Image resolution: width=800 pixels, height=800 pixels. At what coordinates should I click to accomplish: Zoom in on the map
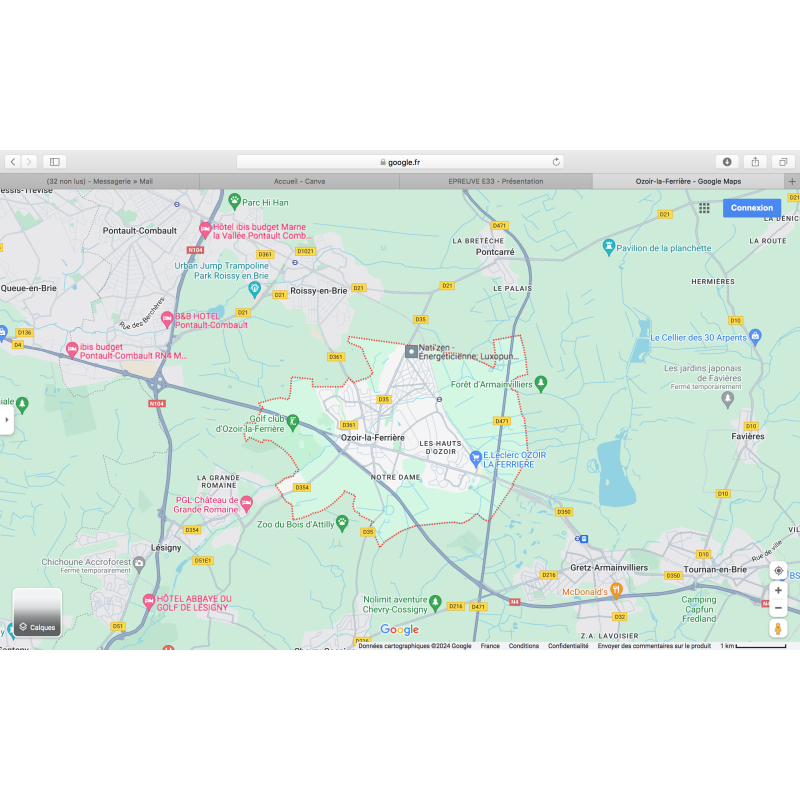pyautogui.click(x=778, y=590)
